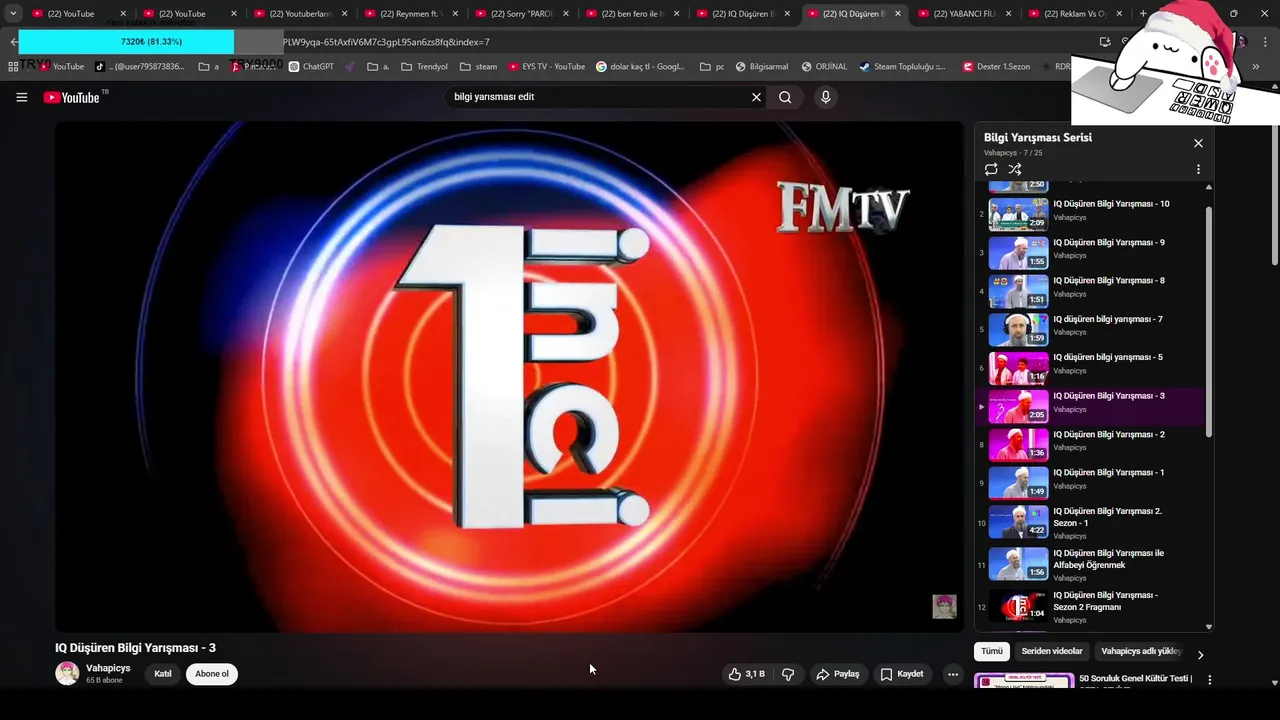
Task: Select the Tümü filter chip
Action: pyautogui.click(x=991, y=651)
